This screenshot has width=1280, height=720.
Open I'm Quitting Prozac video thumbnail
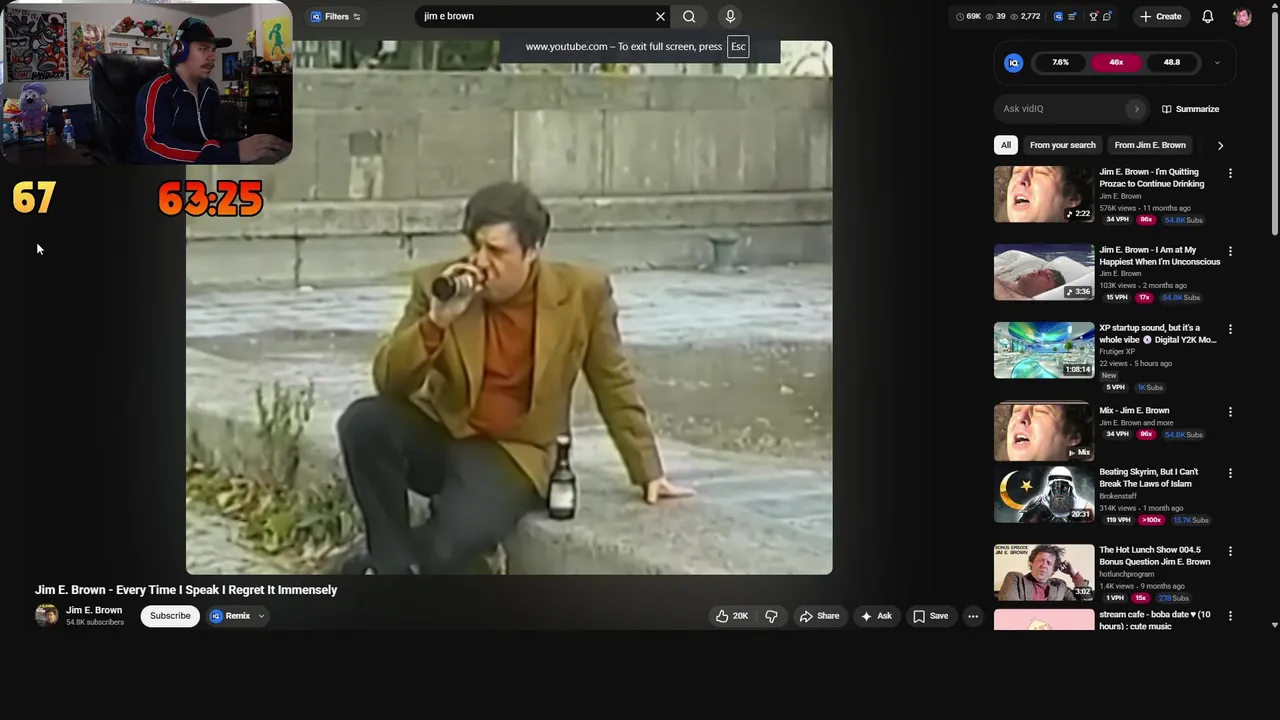(1044, 194)
